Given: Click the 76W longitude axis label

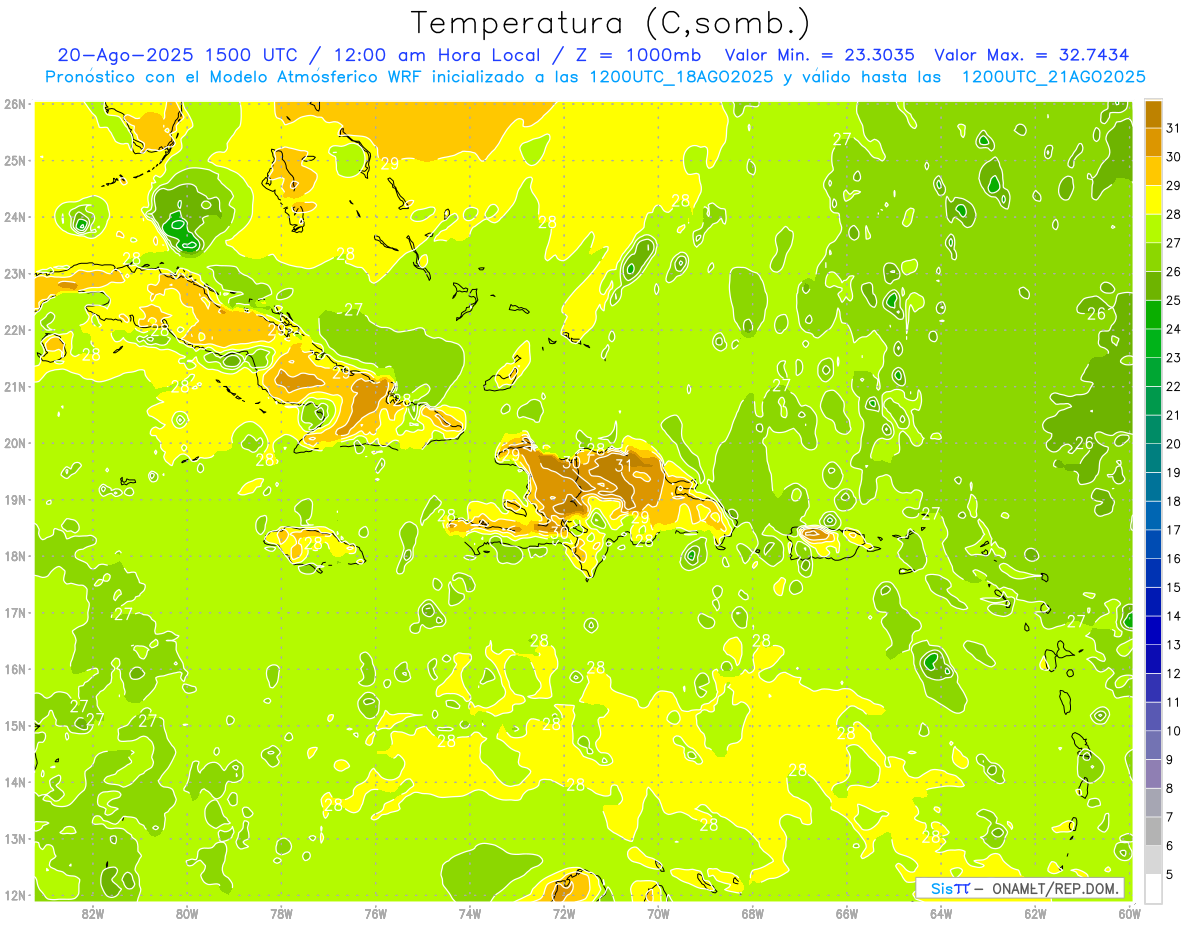Looking at the screenshot, I should point(376,913).
